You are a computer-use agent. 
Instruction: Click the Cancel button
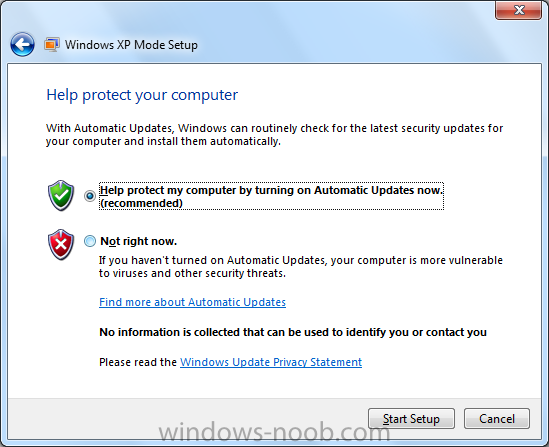coord(497,418)
